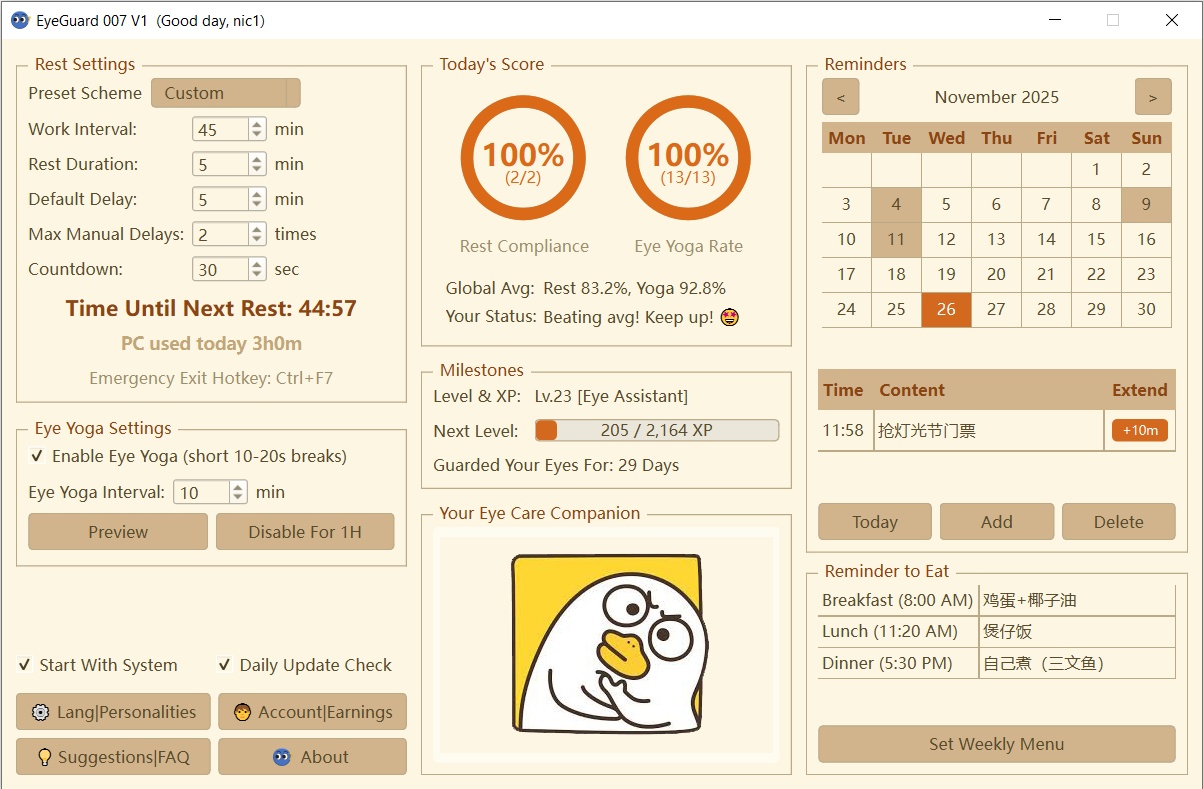Open the Preset Scheme dropdown showing Custom
The height and width of the screenshot is (789, 1203).
point(225,92)
